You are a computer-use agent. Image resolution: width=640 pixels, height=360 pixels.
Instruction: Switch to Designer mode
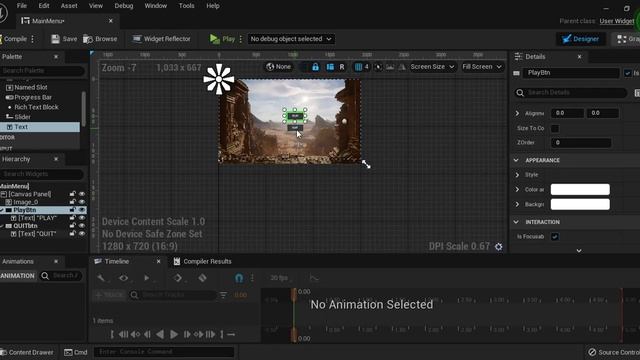[x=580, y=39]
